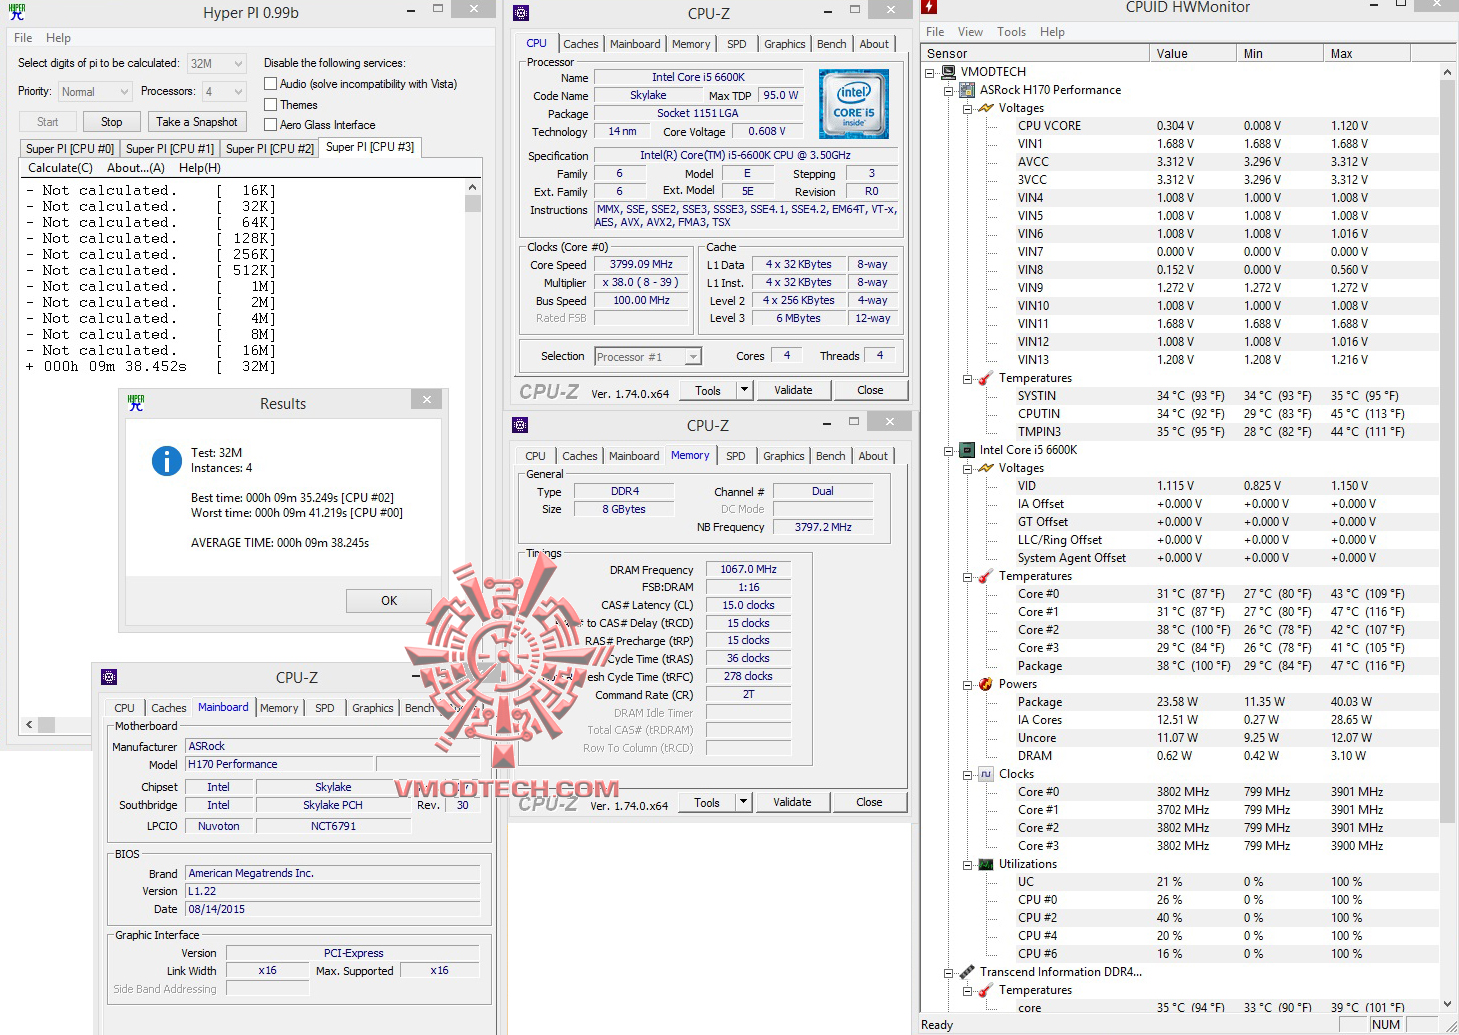
Task: Click the HWMonitor vertical scrollbar down arrow
Action: (1447, 1004)
